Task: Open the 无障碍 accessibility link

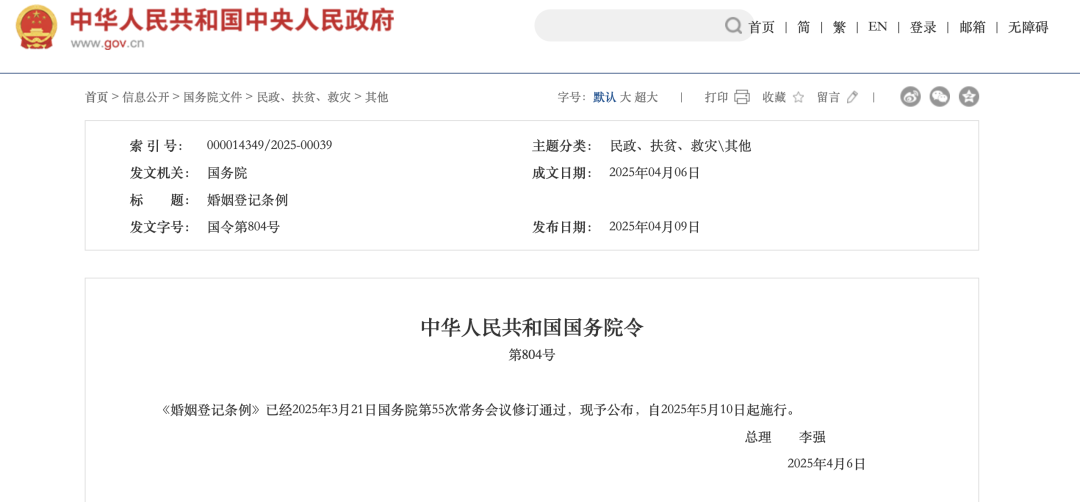Action: tap(1028, 27)
